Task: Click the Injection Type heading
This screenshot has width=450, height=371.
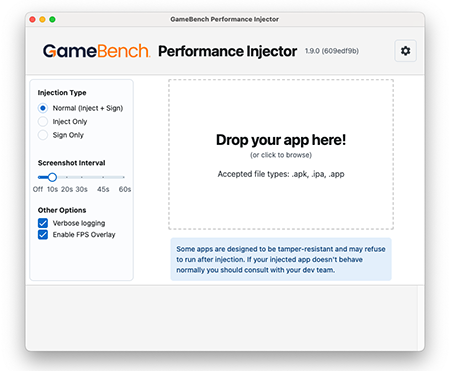Action: click(62, 93)
